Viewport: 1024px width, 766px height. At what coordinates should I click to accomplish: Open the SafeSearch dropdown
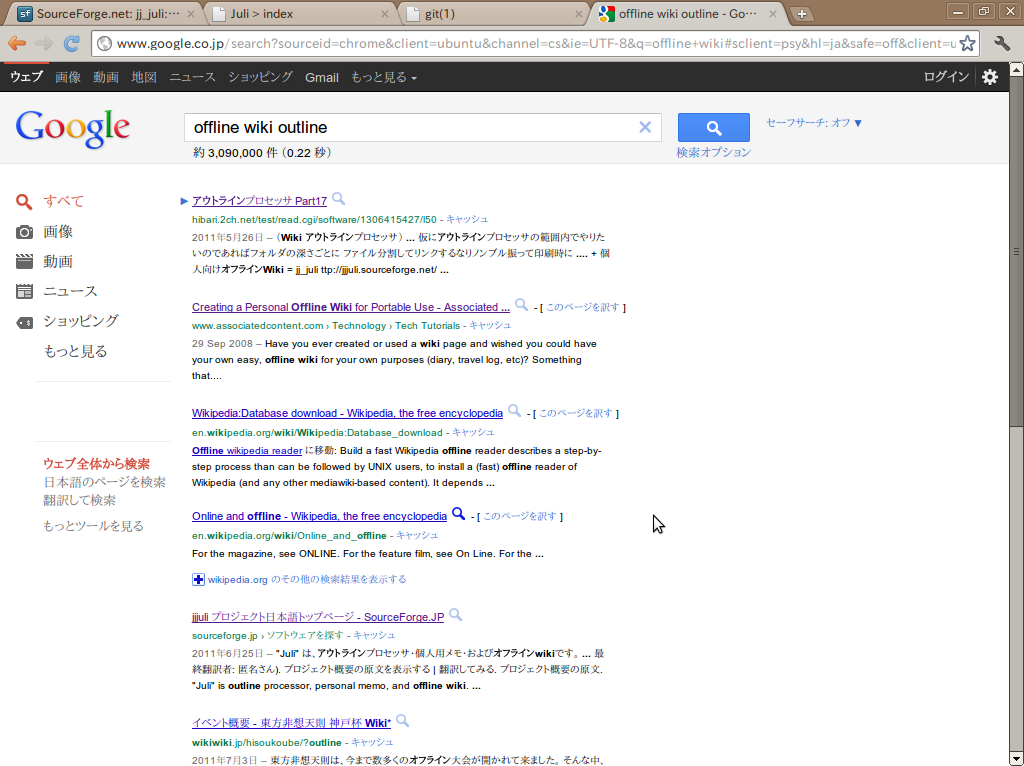coord(814,123)
